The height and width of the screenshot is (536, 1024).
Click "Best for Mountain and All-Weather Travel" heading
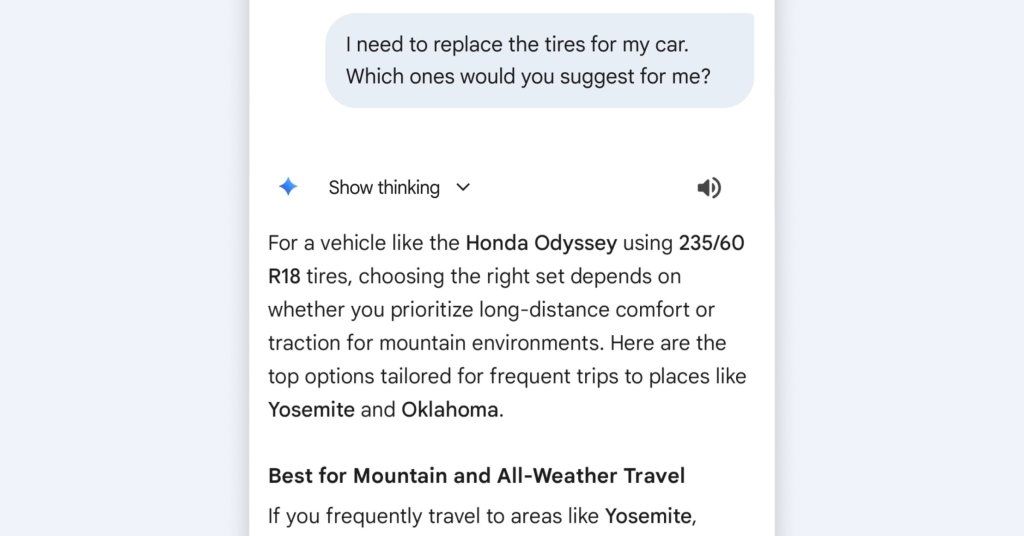pos(476,476)
